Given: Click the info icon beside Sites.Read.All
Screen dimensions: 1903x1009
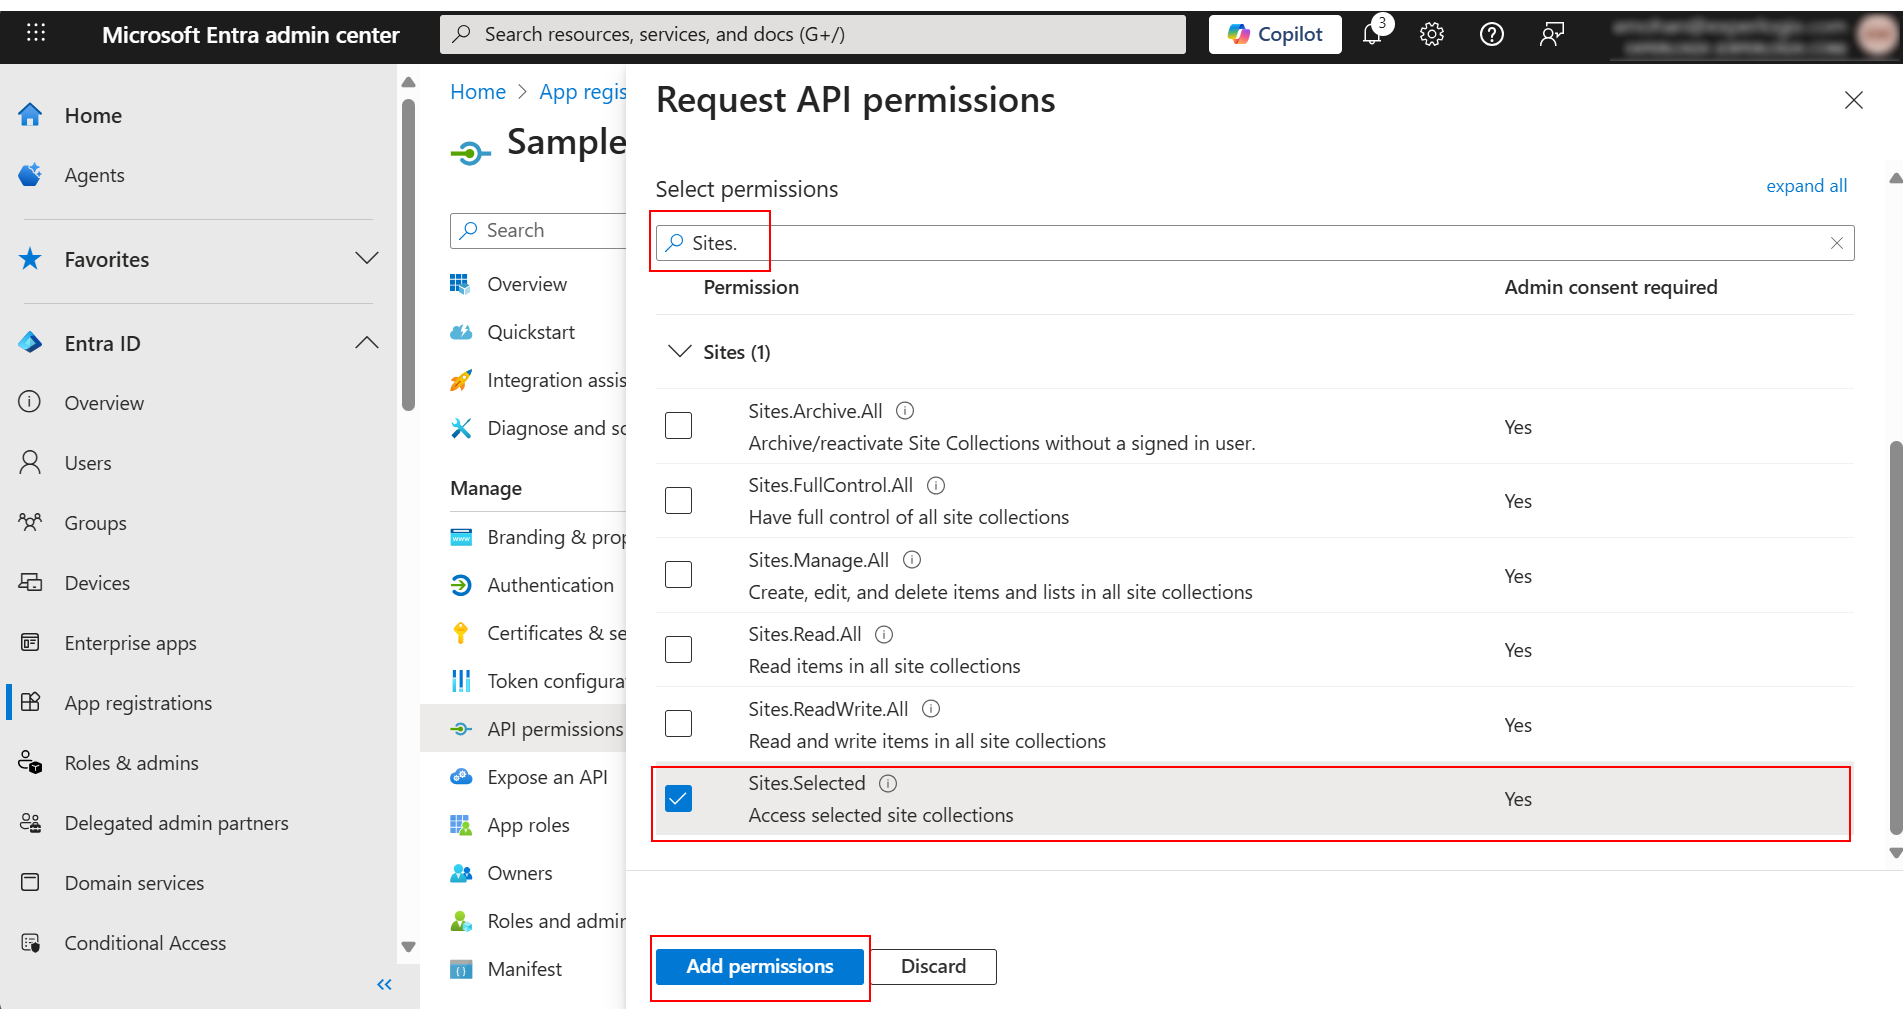Looking at the screenshot, I should coord(884,634).
